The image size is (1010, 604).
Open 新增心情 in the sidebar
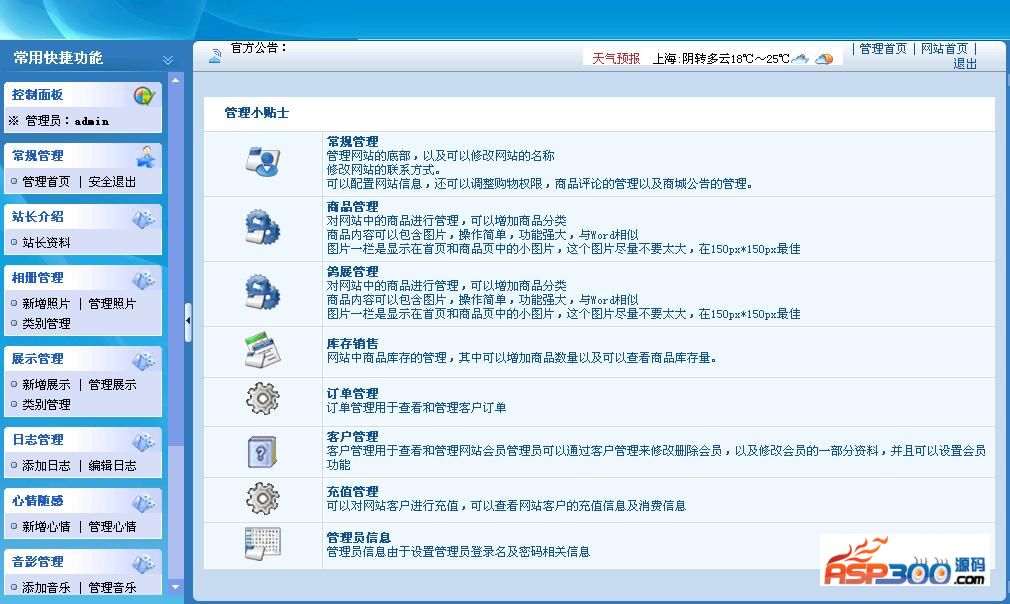coord(46,527)
